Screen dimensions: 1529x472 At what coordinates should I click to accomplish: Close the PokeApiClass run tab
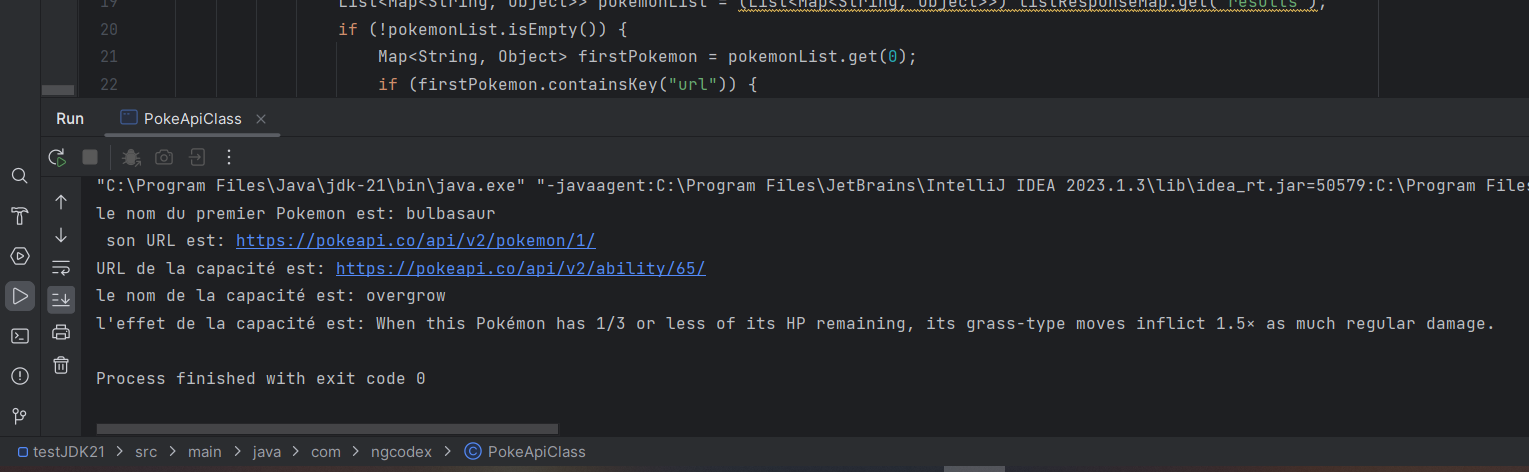[261, 119]
